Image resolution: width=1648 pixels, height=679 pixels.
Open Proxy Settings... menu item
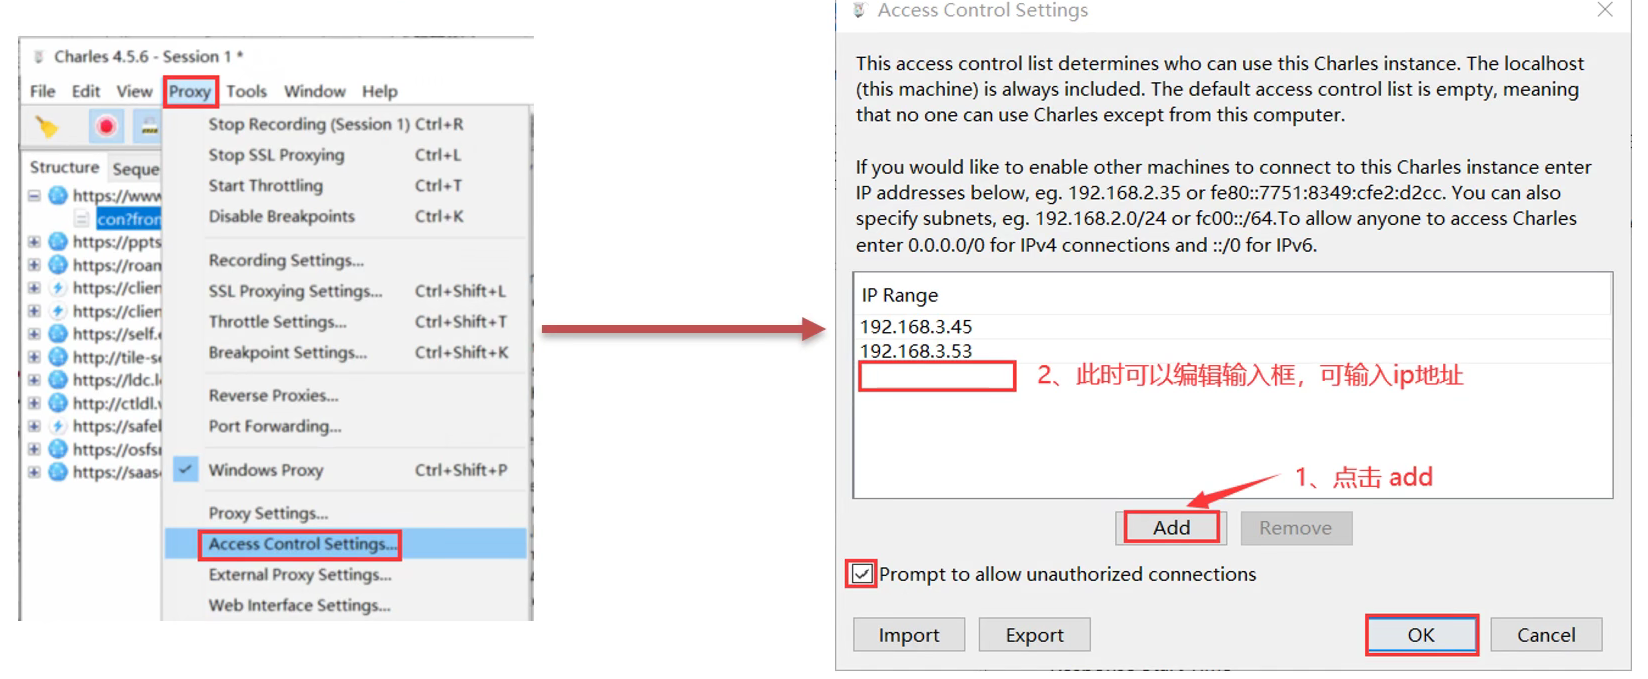pyautogui.click(x=346, y=513)
